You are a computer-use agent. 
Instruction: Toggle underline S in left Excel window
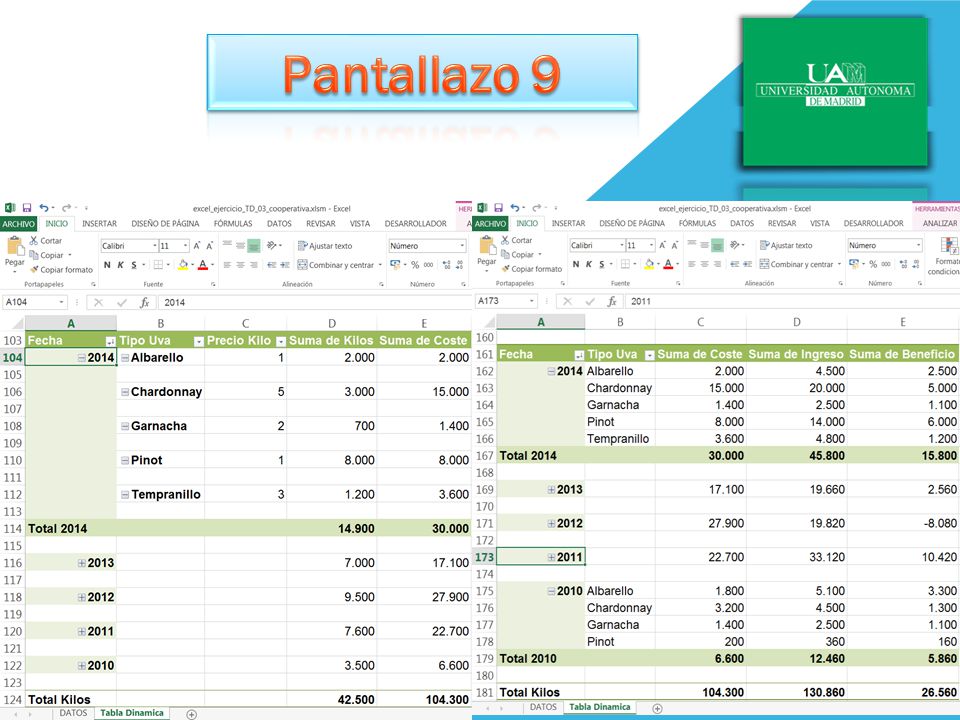point(134,265)
